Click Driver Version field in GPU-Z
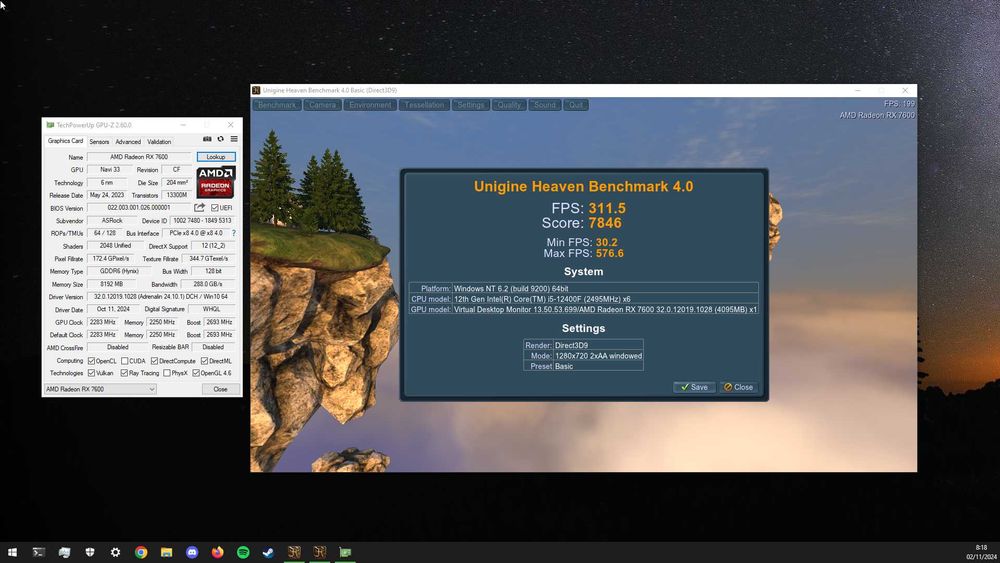Image resolution: width=1000 pixels, height=563 pixels. coord(161,297)
